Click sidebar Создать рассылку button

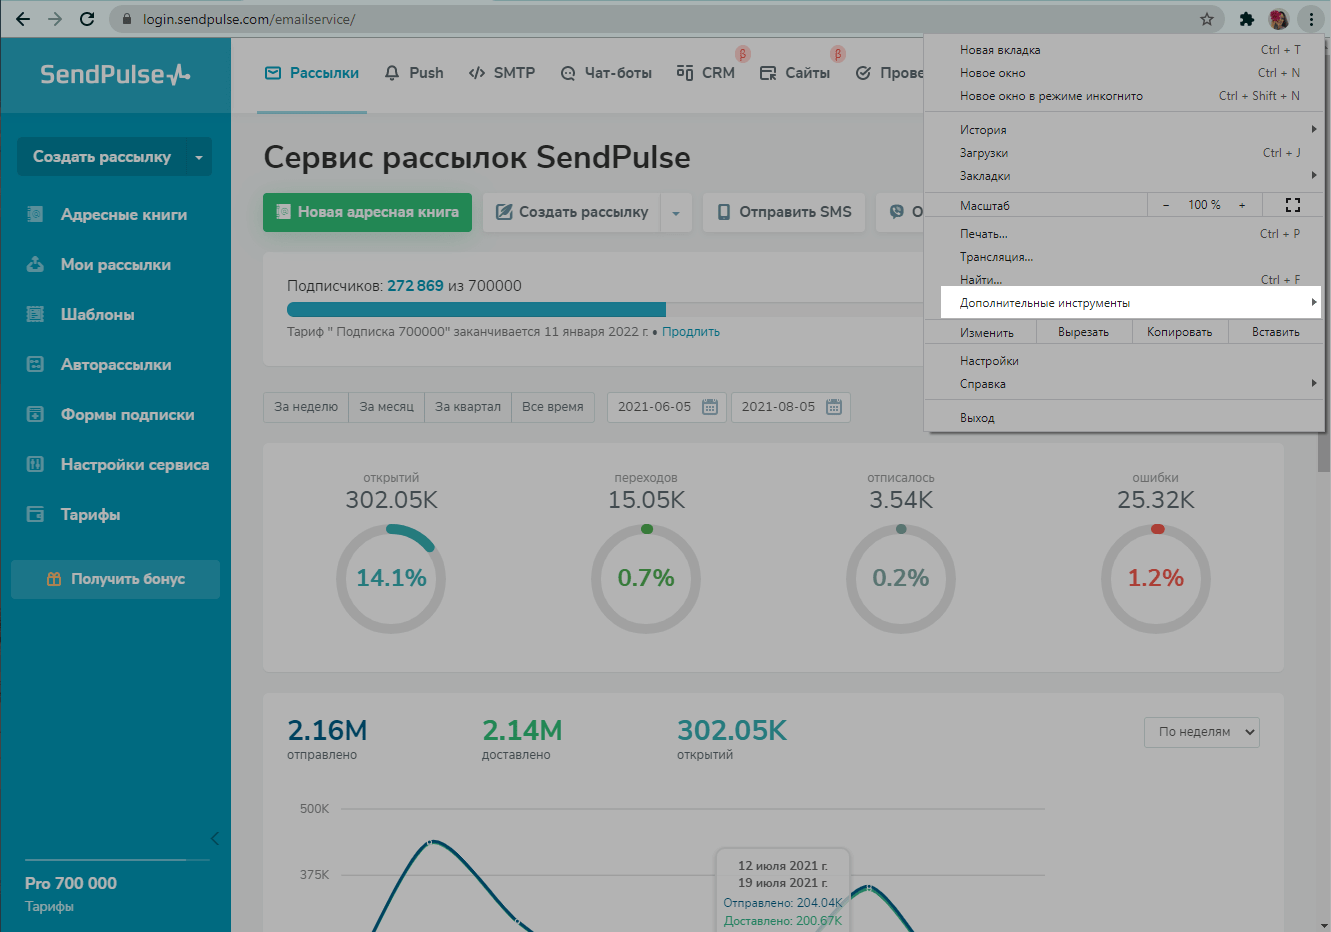coord(101,157)
